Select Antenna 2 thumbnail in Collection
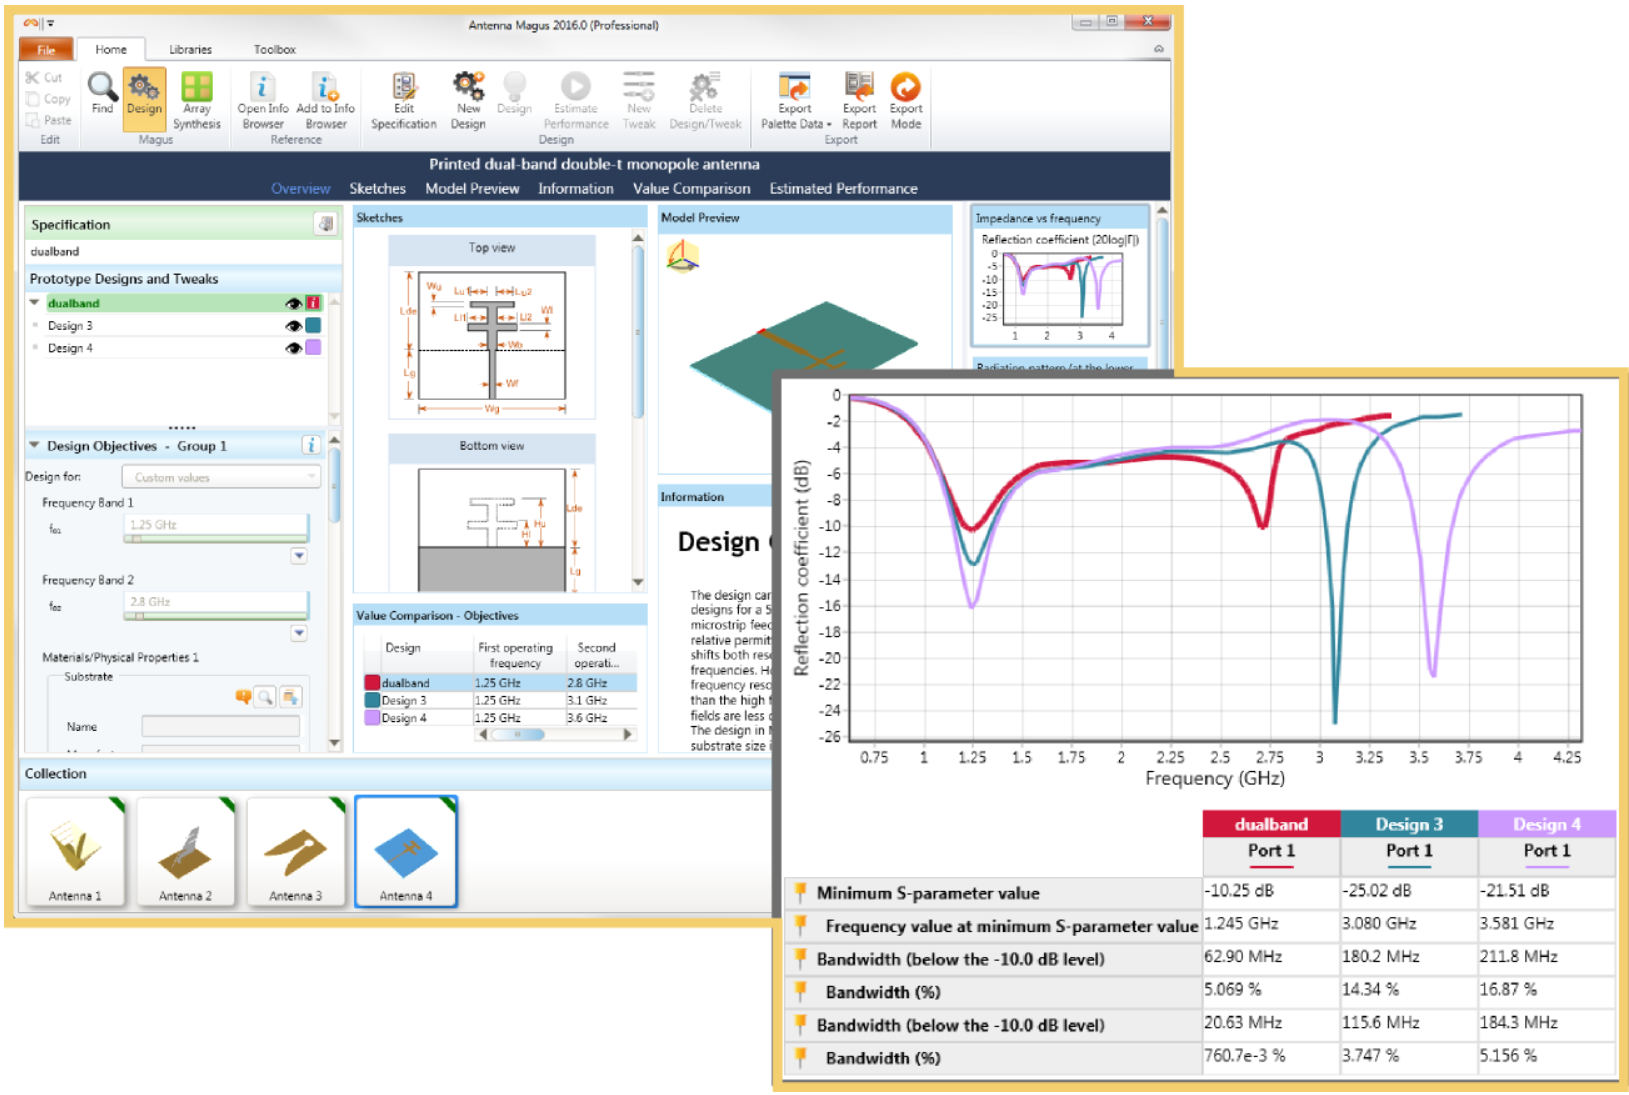This screenshot has width=1629, height=1095. tap(185, 852)
